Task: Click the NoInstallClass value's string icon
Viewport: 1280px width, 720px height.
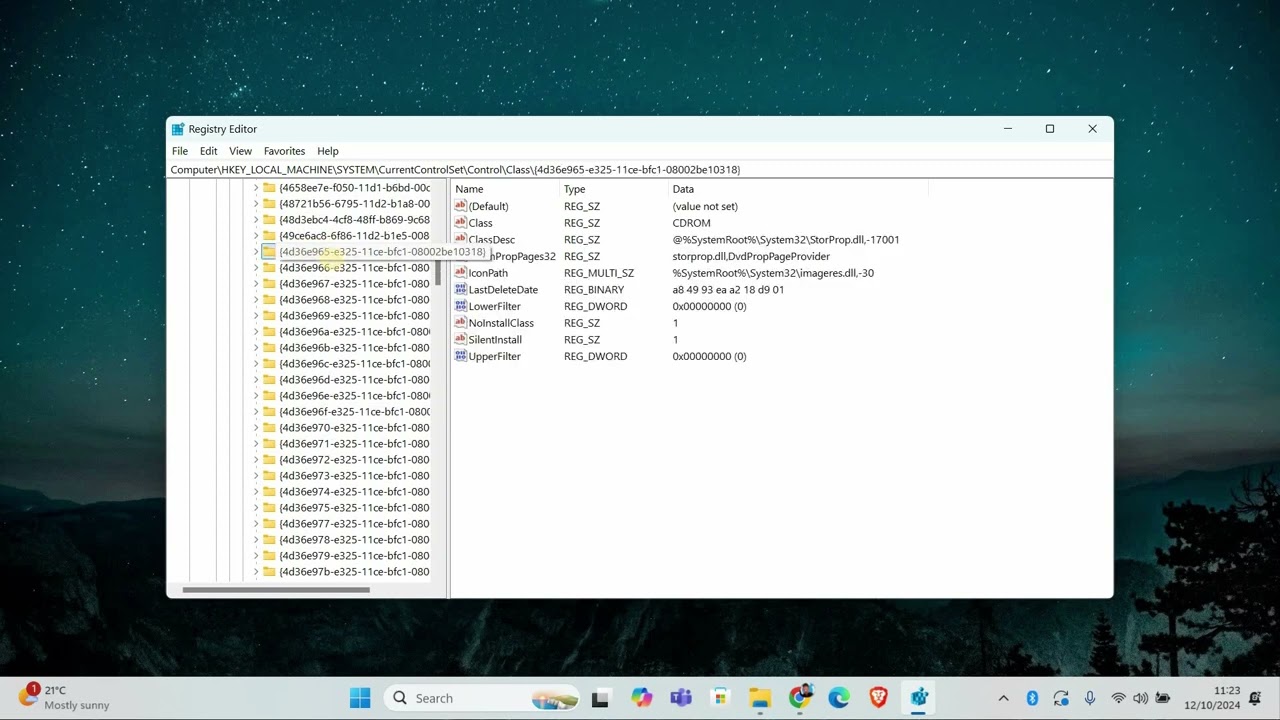Action: 461,323
